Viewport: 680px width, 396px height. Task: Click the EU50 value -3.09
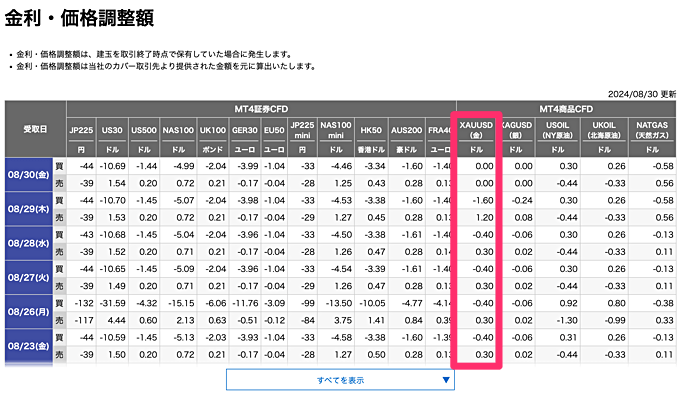274,303
